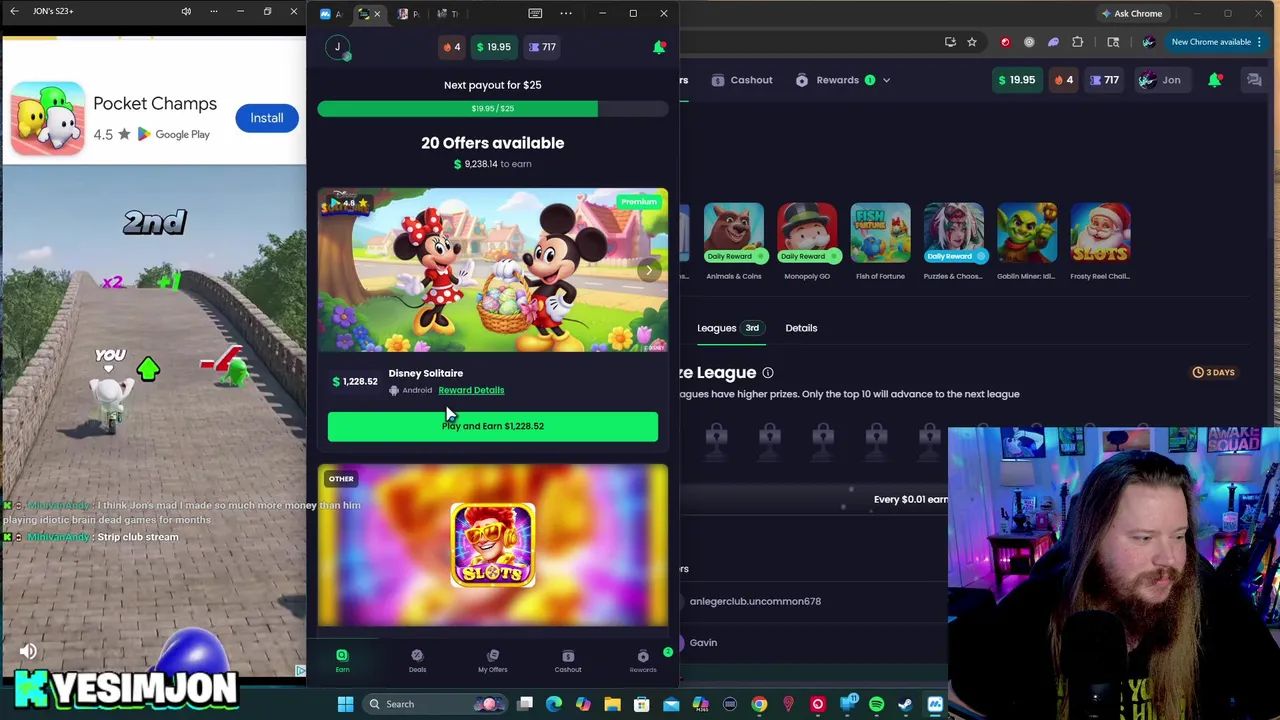The image size is (1280, 720).
Task: Click the streak flame counter showing 4
Action: pyautogui.click(x=451, y=47)
